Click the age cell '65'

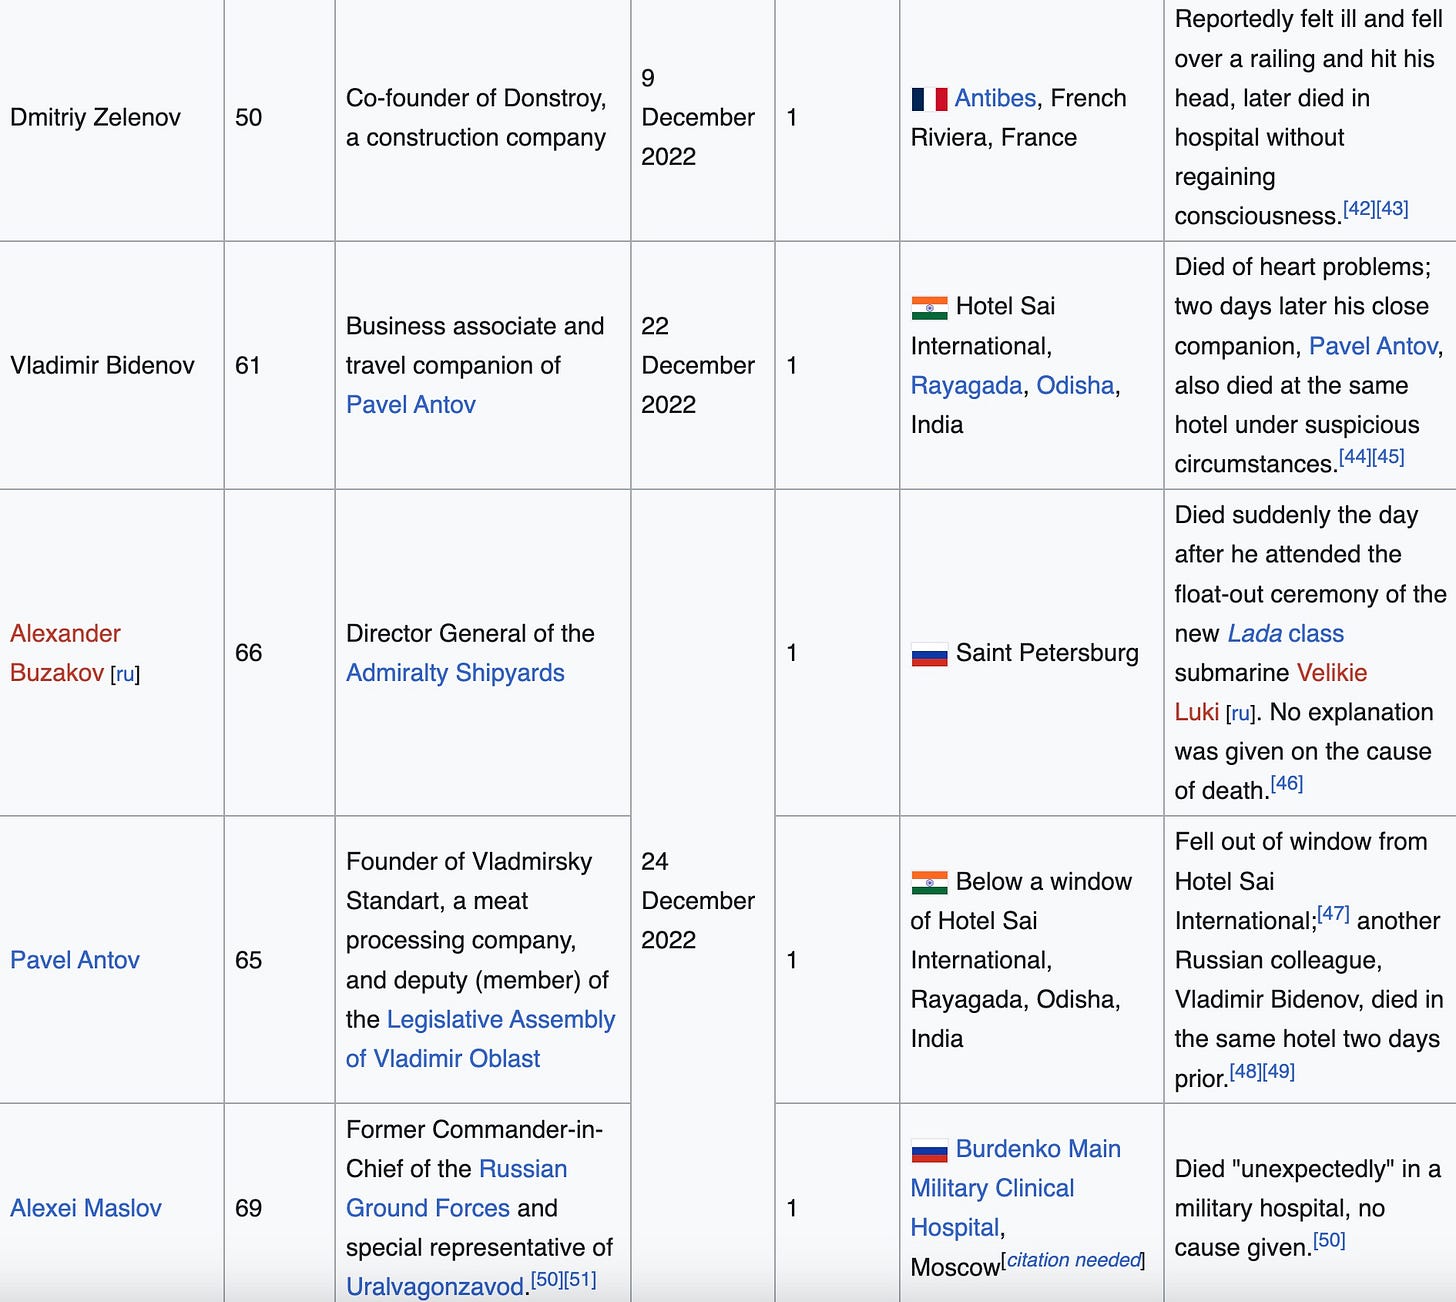coord(248,960)
